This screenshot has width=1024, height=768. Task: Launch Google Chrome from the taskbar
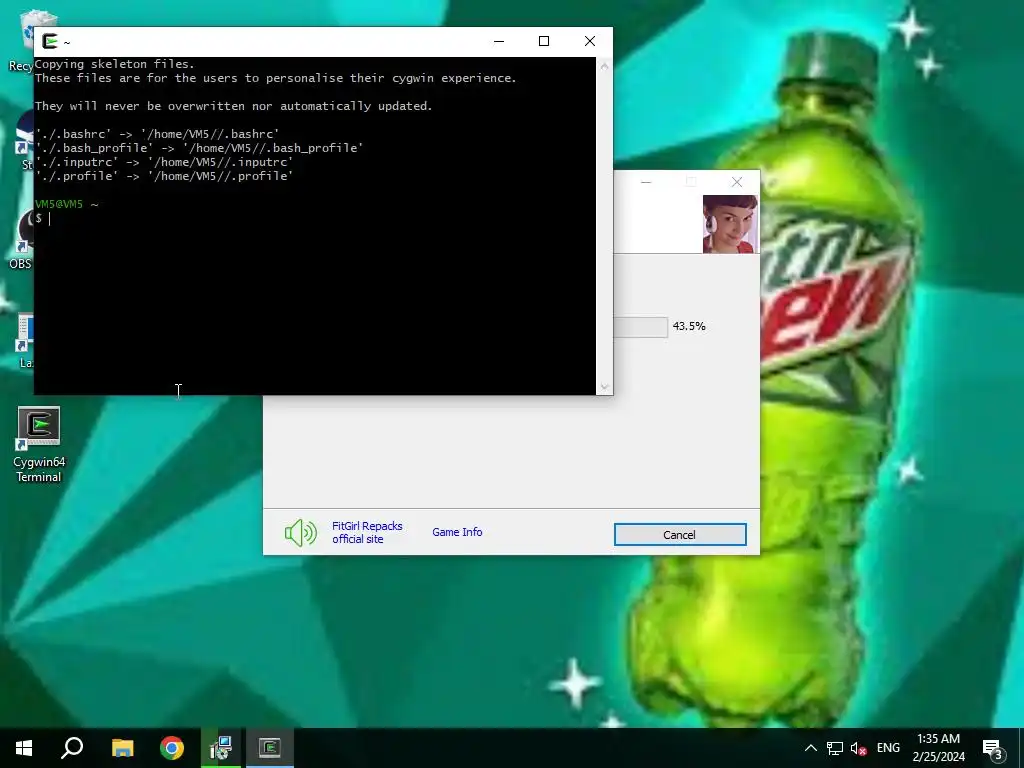click(172, 748)
